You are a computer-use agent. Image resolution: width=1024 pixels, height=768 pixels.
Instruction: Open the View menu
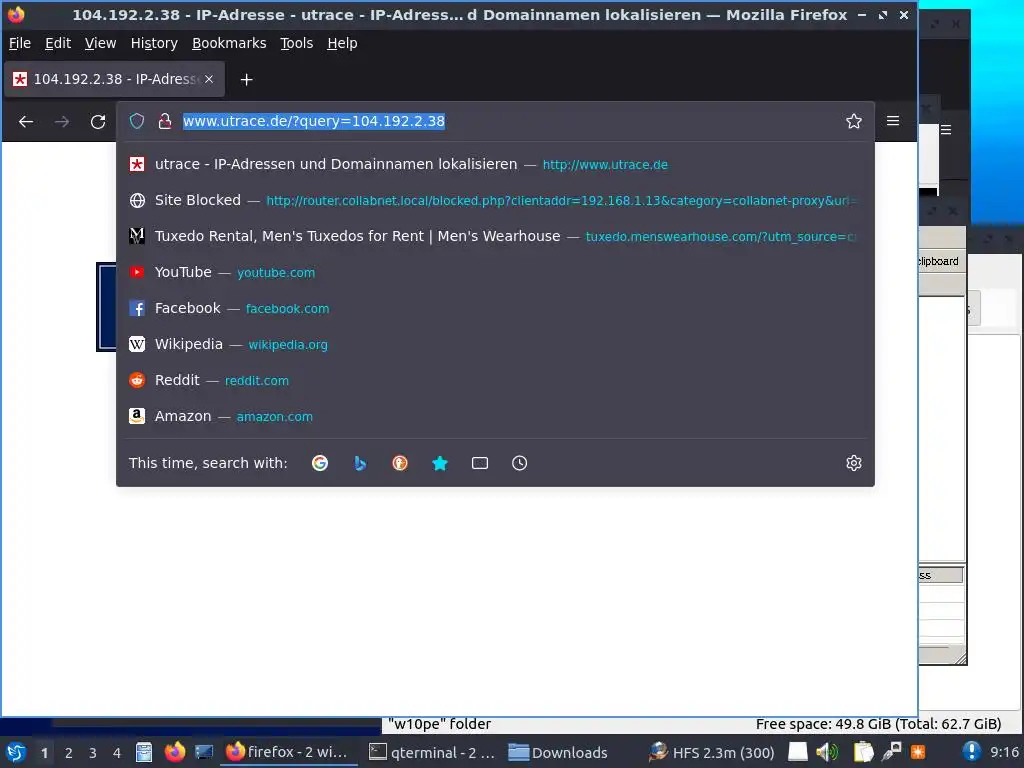101,43
